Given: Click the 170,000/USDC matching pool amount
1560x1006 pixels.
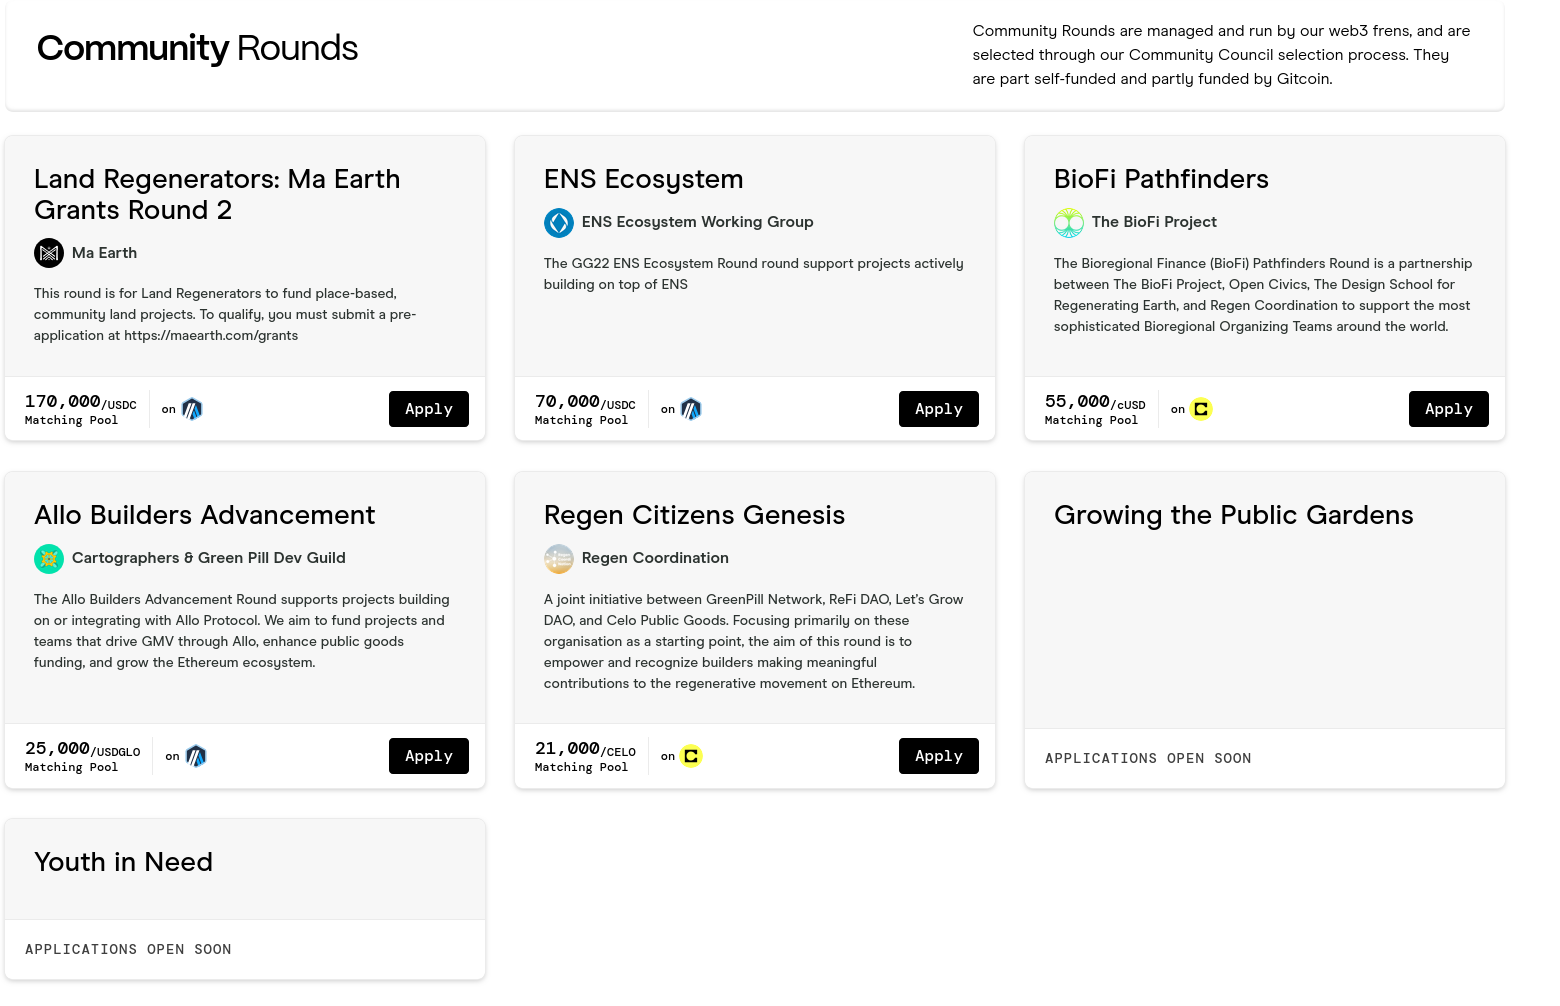Looking at the screenshot, I should (81, 402).
